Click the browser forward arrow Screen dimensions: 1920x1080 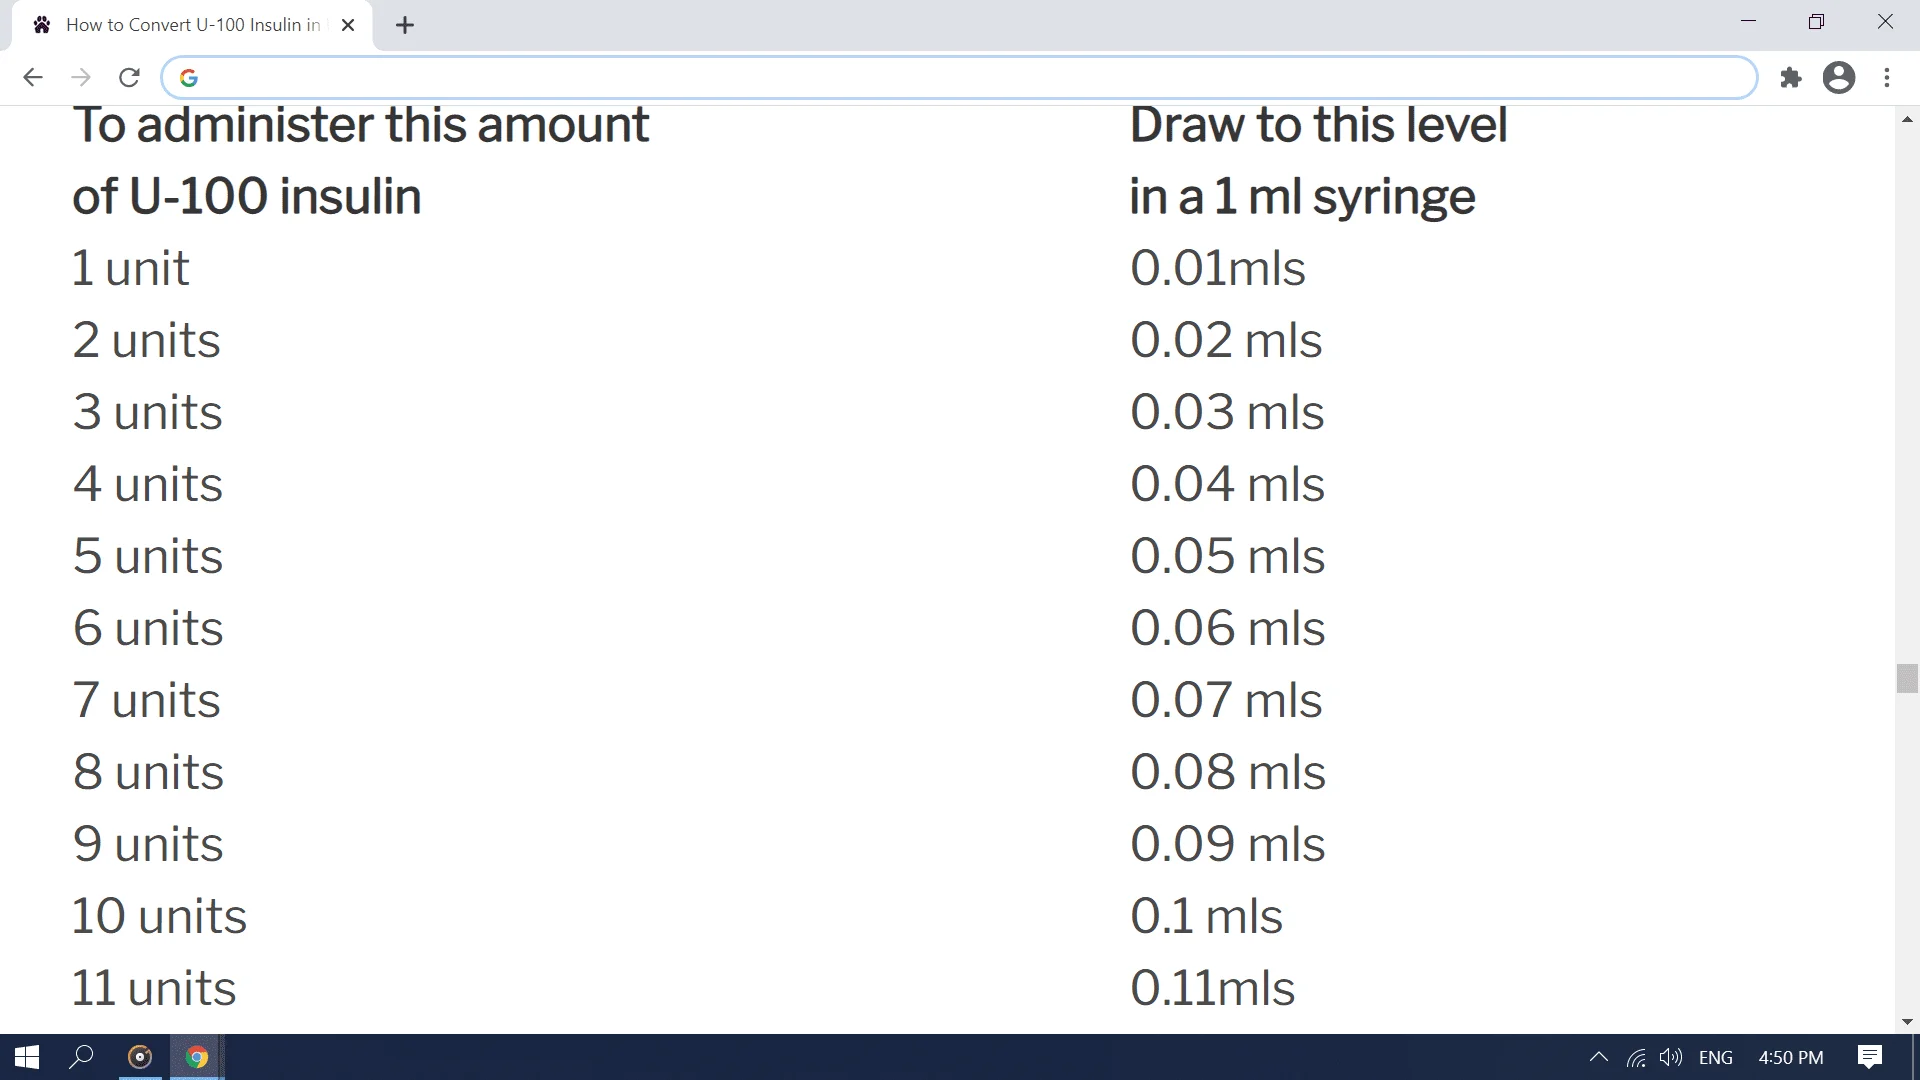(81, 78)
